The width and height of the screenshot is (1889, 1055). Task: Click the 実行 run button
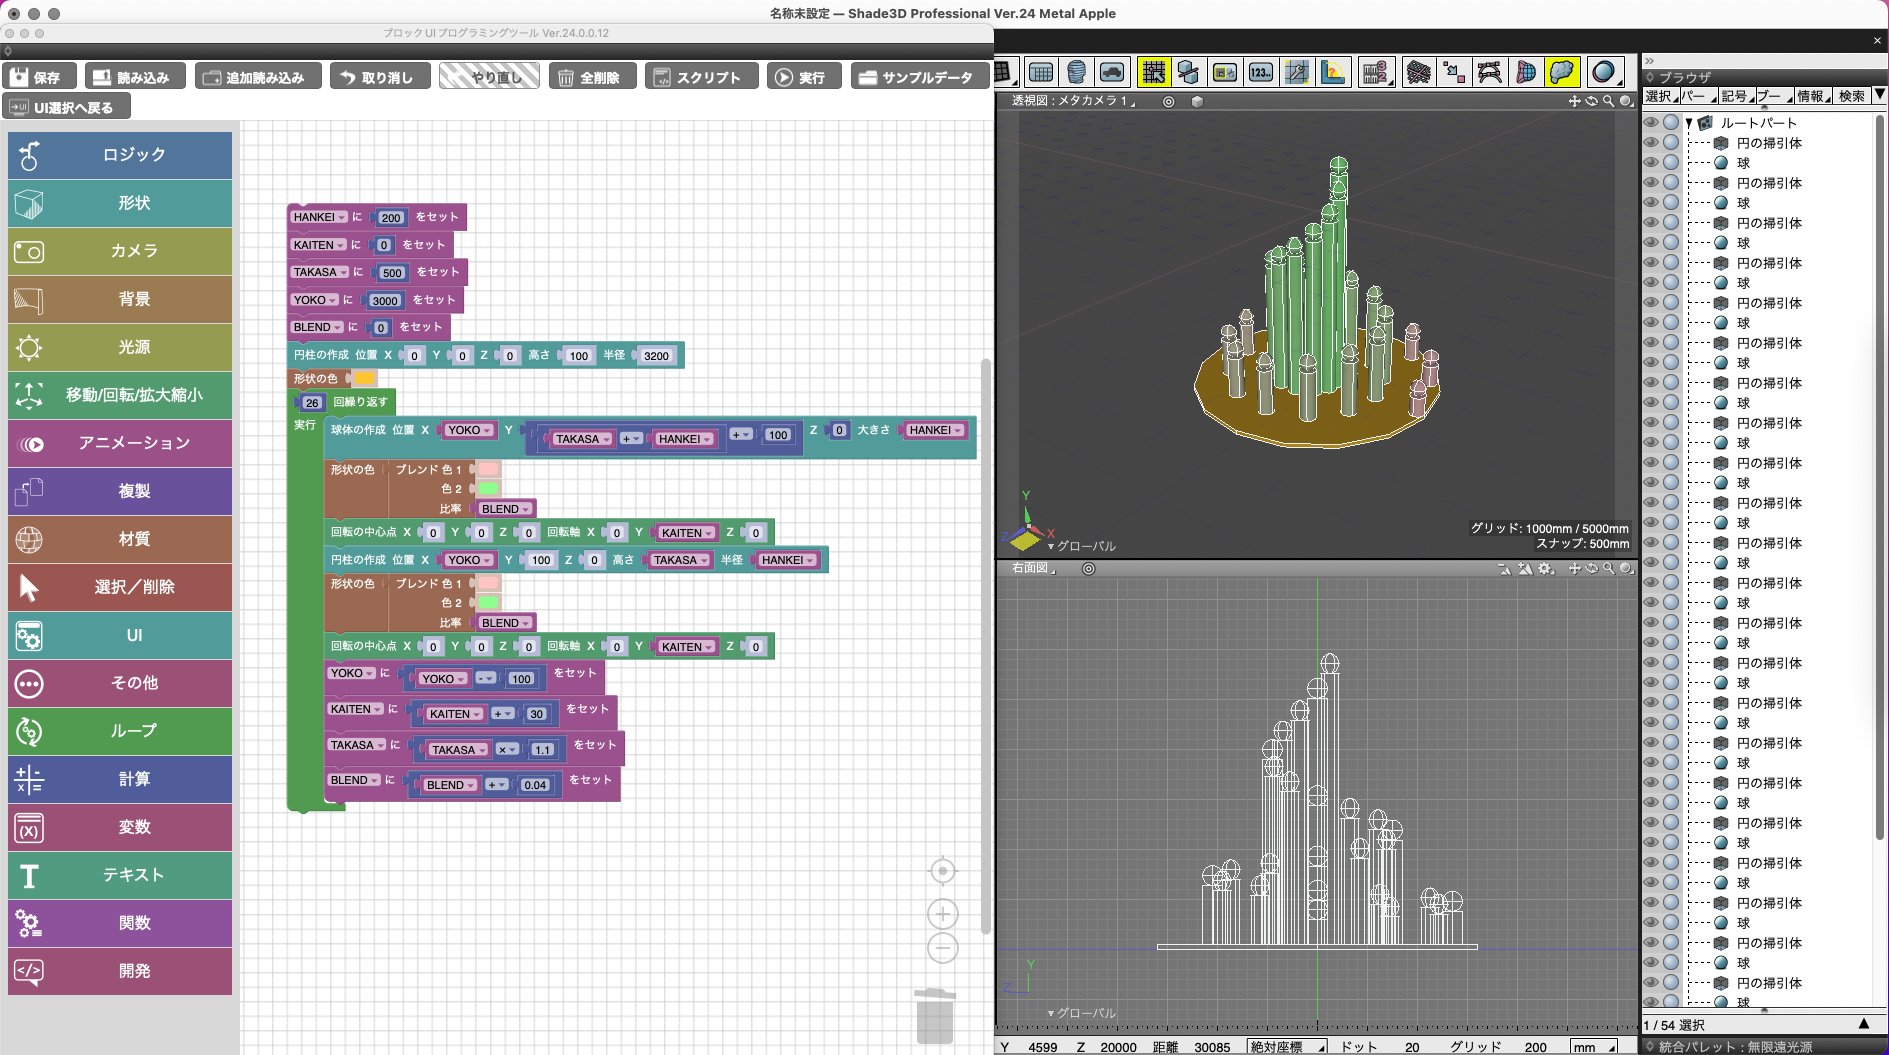click(x=804, y=77)
